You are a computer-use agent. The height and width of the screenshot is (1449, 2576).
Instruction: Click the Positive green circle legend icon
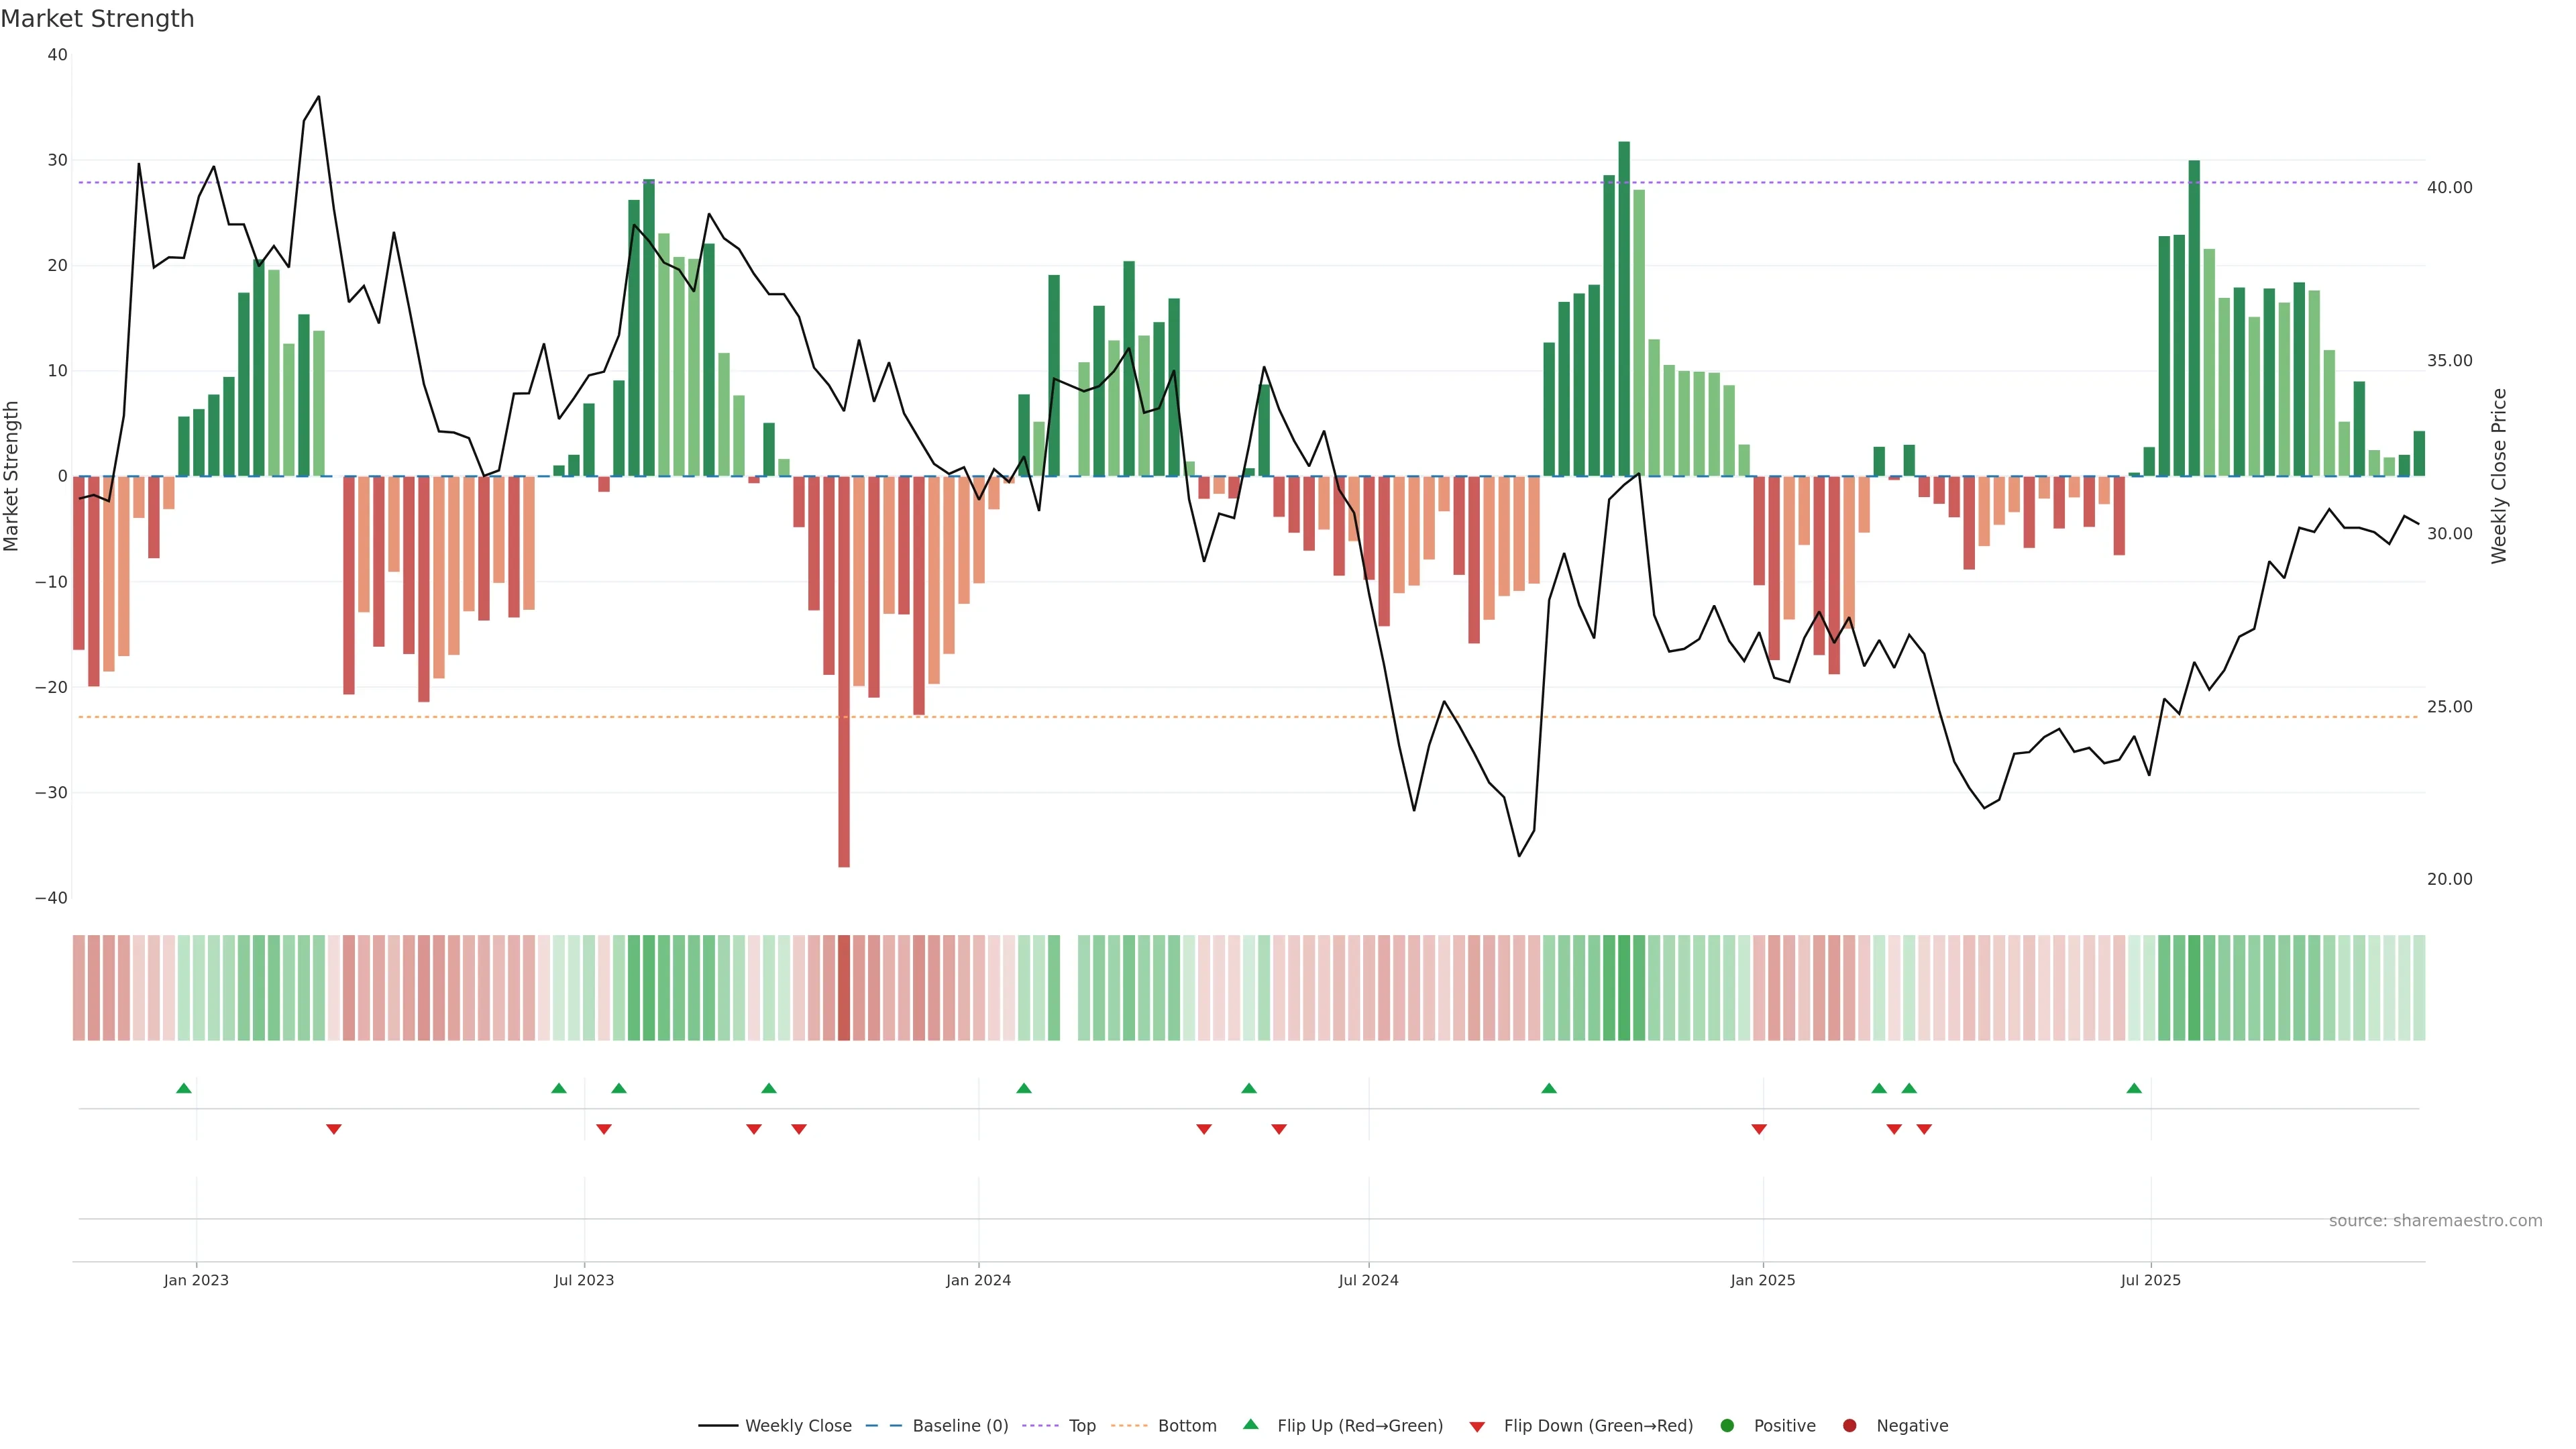tap(1727, 1426)
